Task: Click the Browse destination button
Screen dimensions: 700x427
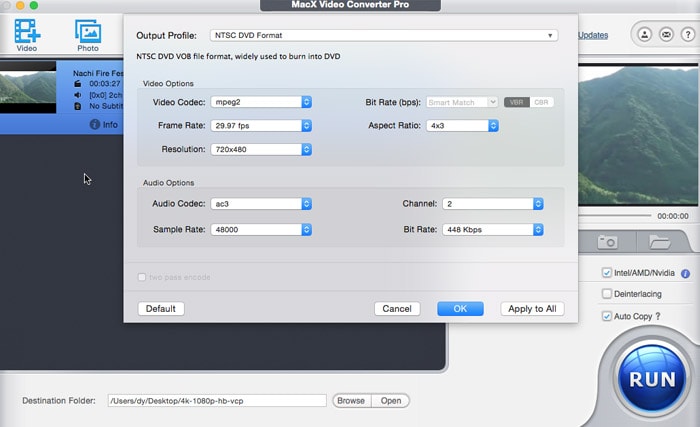Action: tap(351, 401)
